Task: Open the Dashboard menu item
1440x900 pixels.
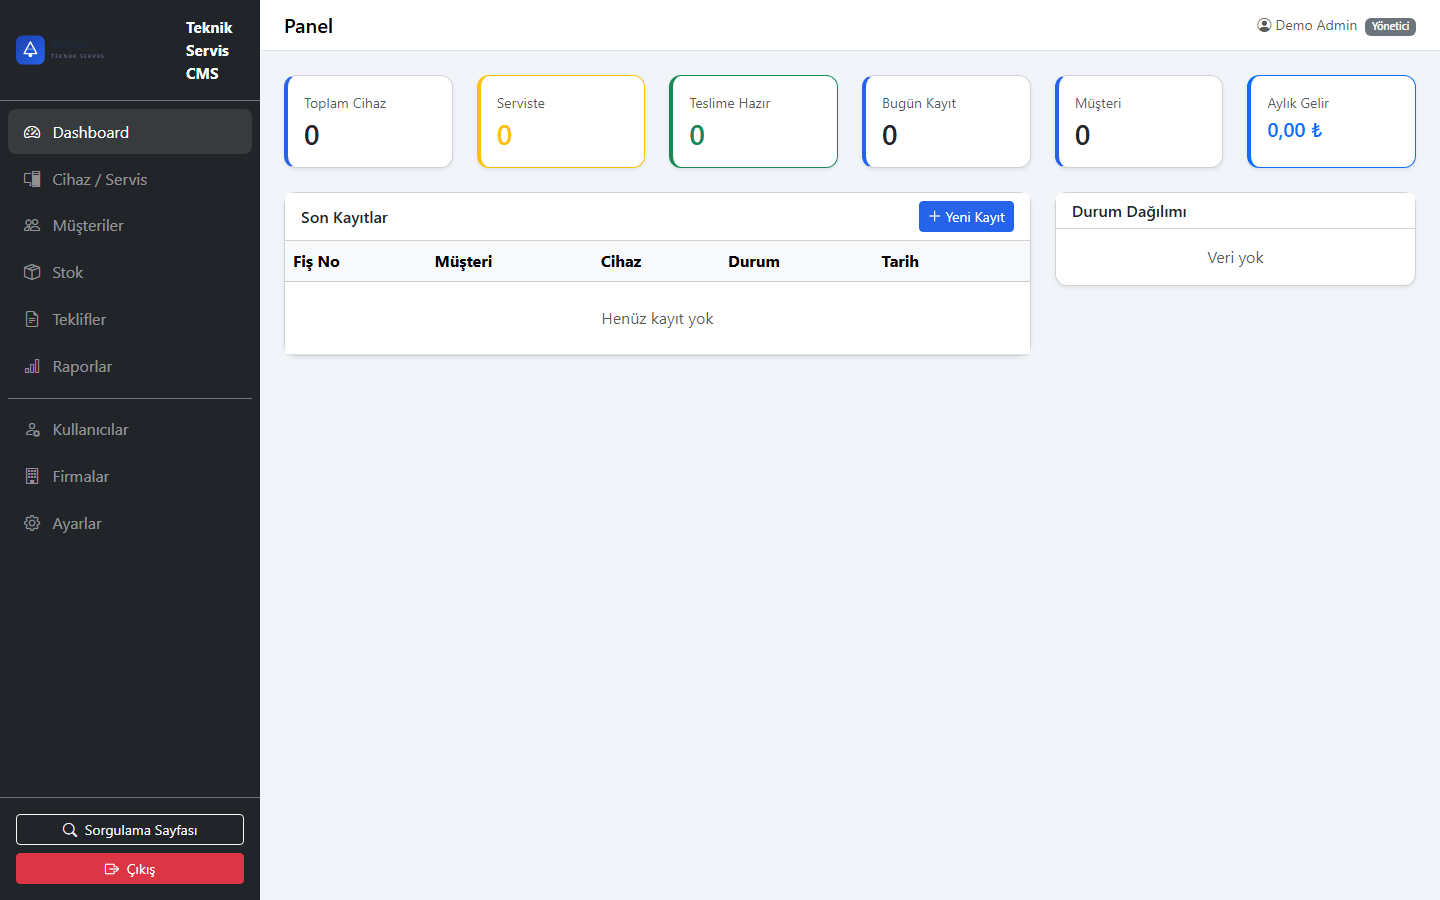Action: tap(130, 132)
